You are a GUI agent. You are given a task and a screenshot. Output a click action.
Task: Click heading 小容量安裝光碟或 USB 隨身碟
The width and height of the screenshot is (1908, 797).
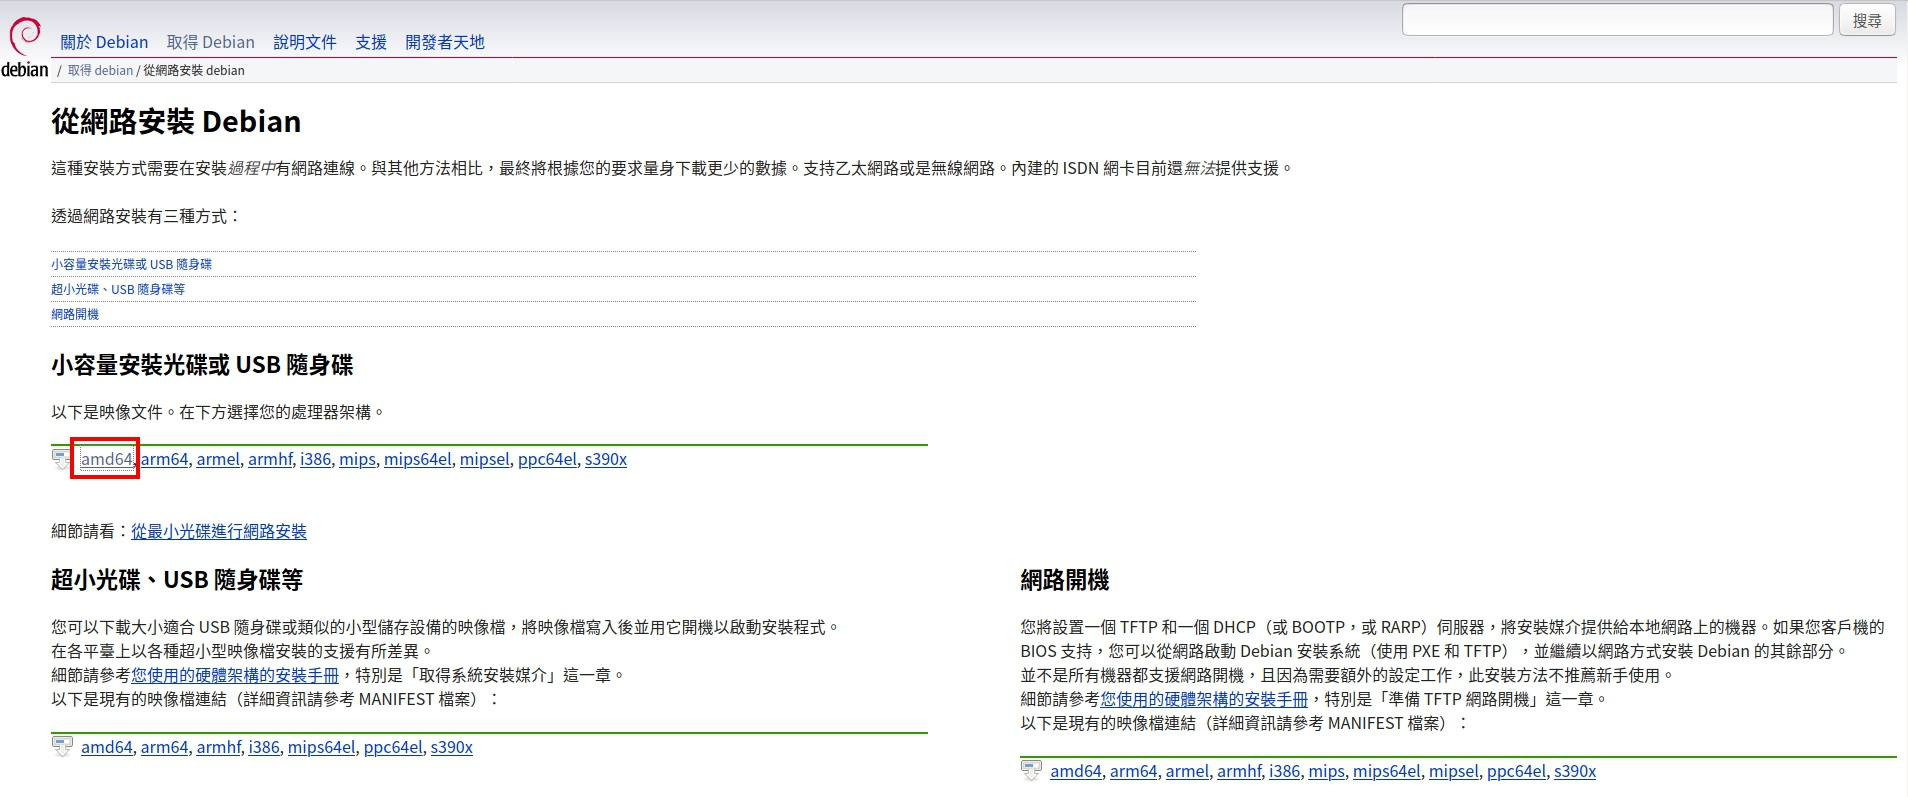(202, 365)
